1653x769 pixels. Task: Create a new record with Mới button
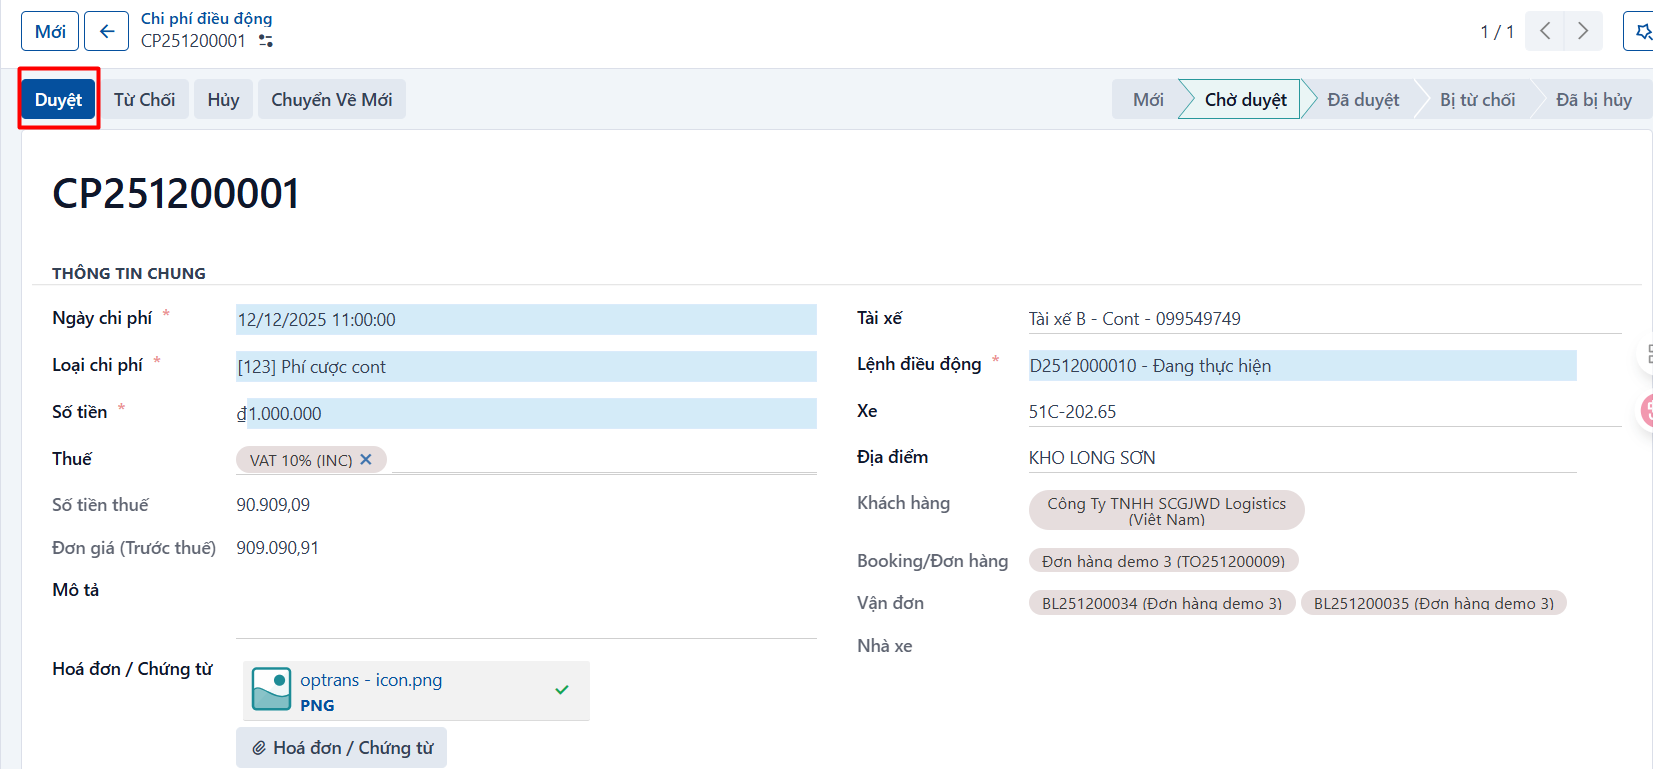(x=50, y=31)
